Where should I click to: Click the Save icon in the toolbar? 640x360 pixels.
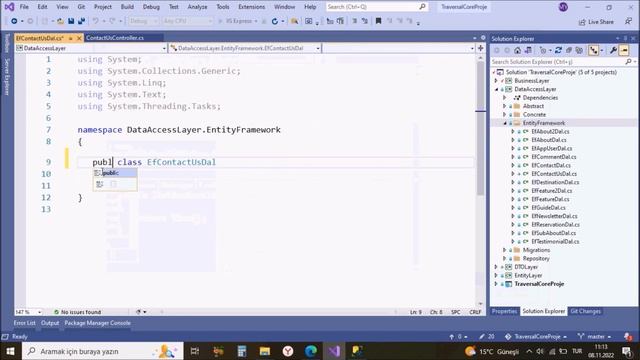(x=71, y=21)
